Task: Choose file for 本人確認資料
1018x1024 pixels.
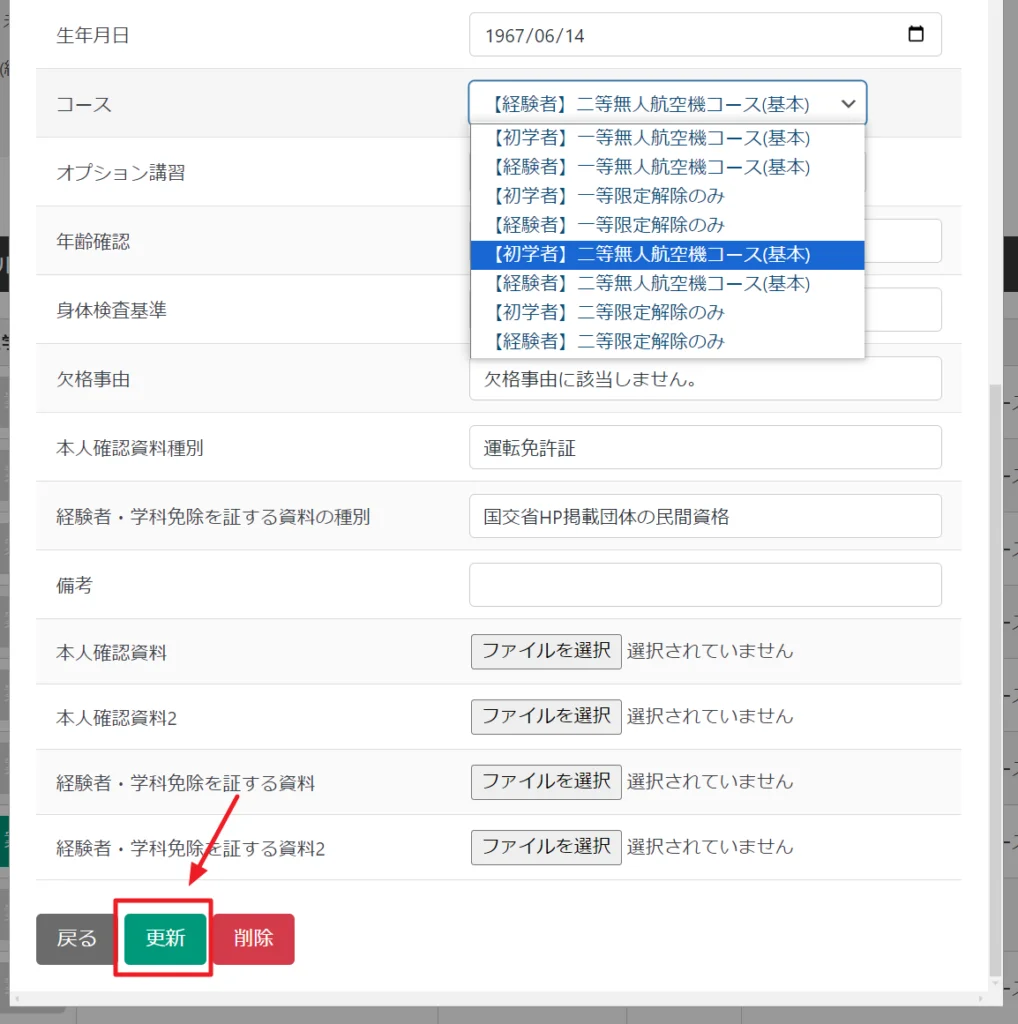Action: pyautogui.click(x=546, y=651)
